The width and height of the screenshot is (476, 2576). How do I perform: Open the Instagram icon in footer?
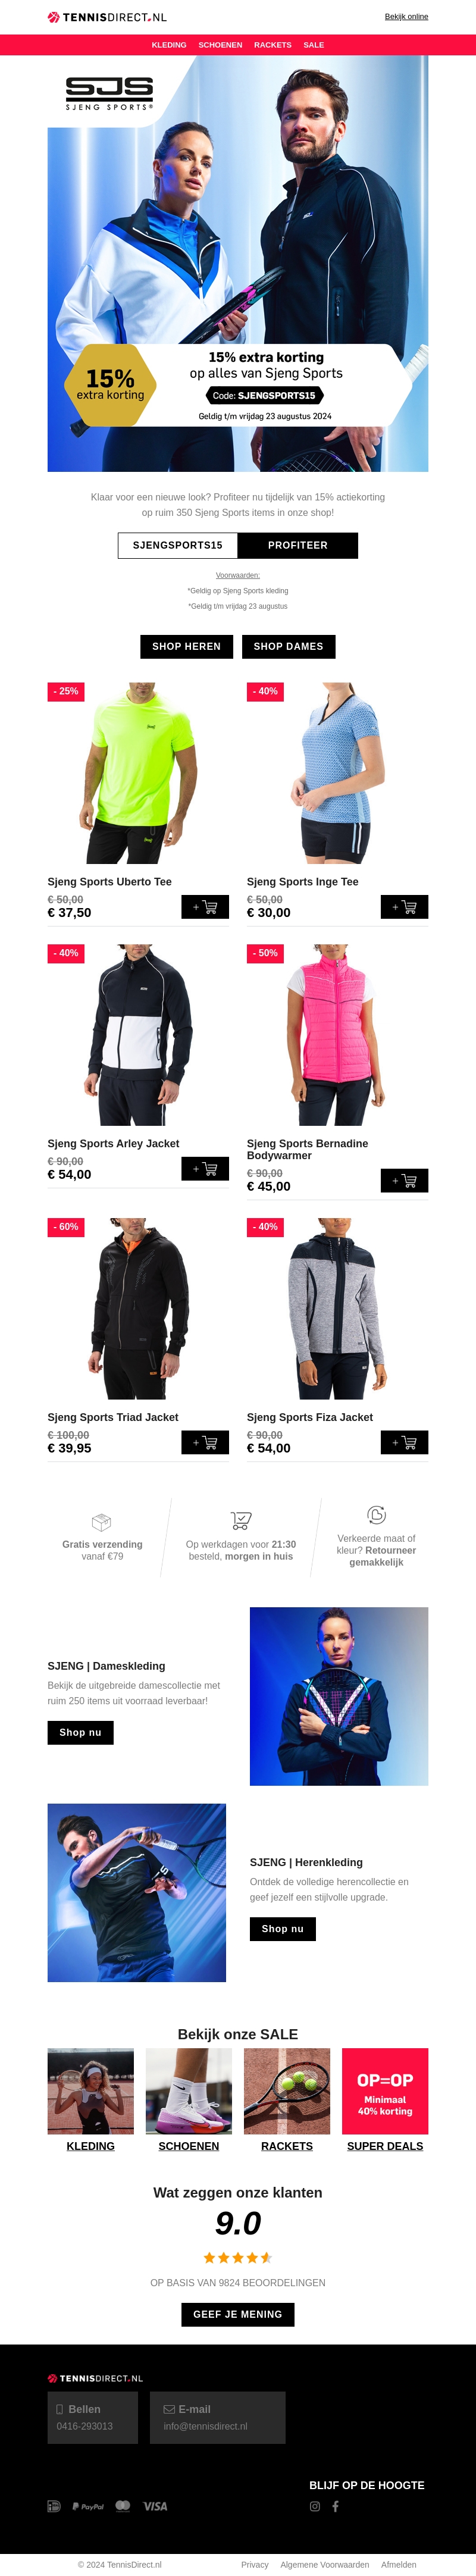(315, 2506)
